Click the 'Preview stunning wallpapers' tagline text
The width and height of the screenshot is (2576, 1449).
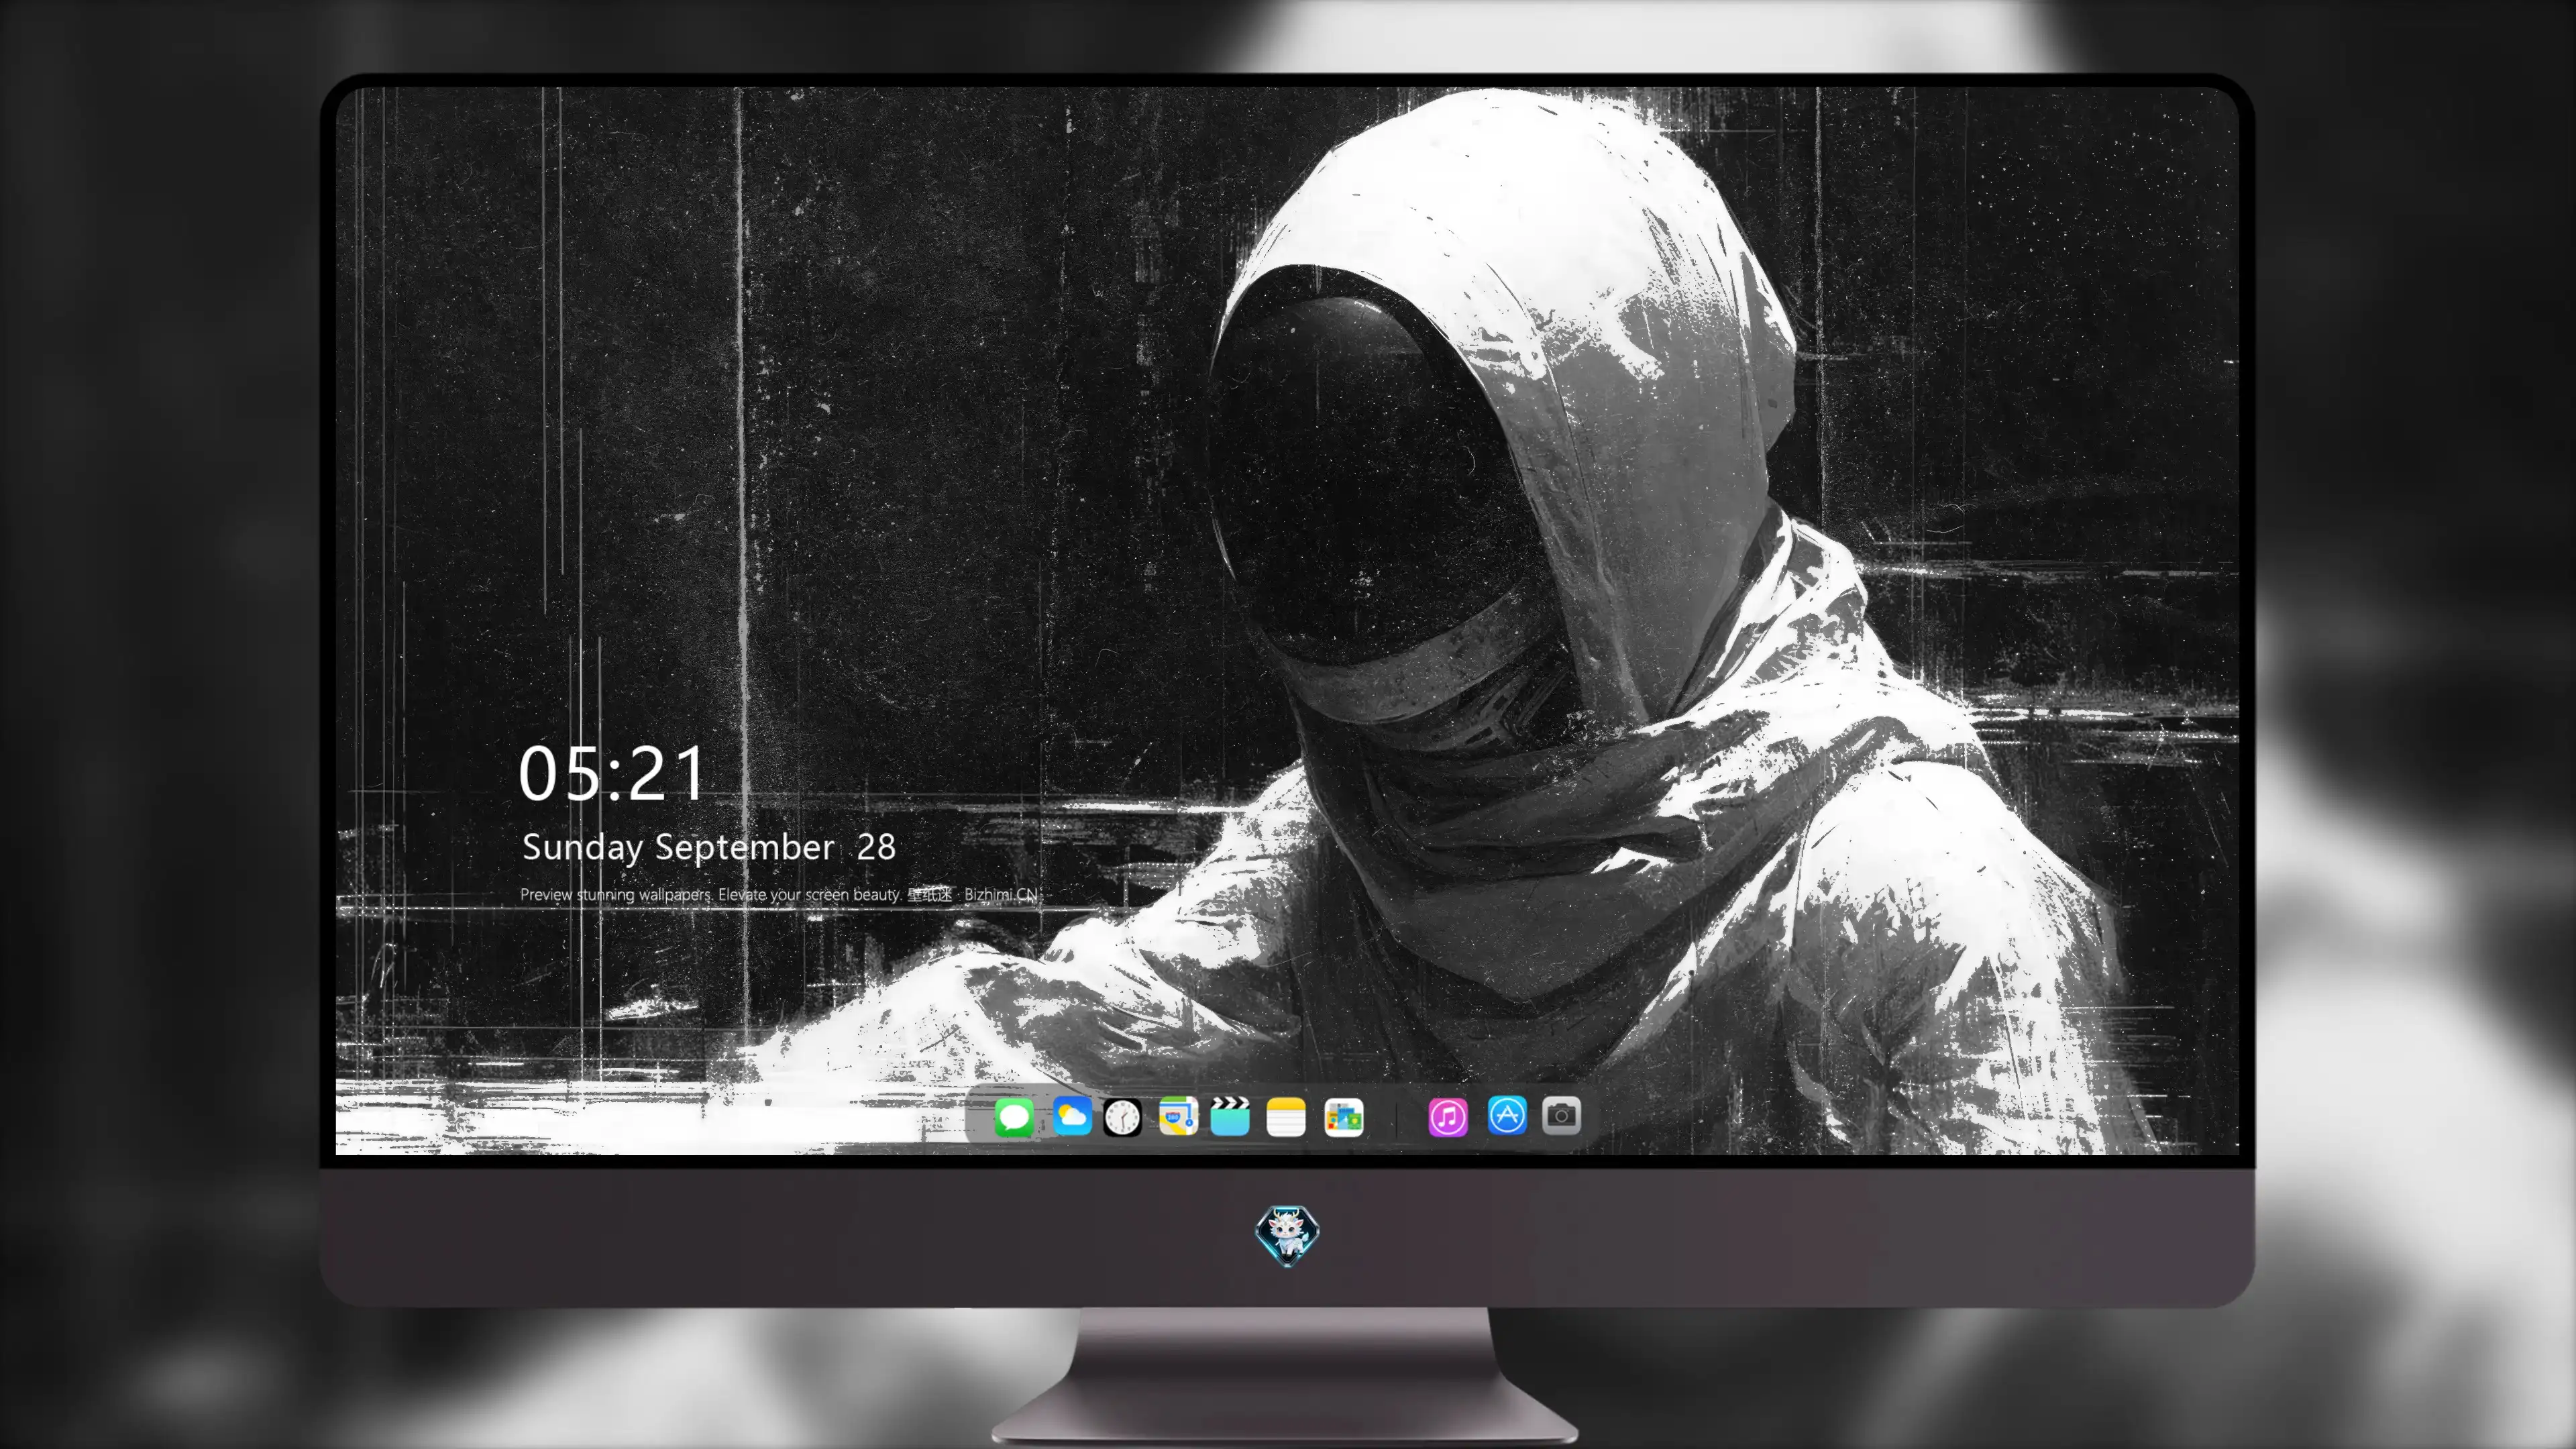click(x=779, y=894)
